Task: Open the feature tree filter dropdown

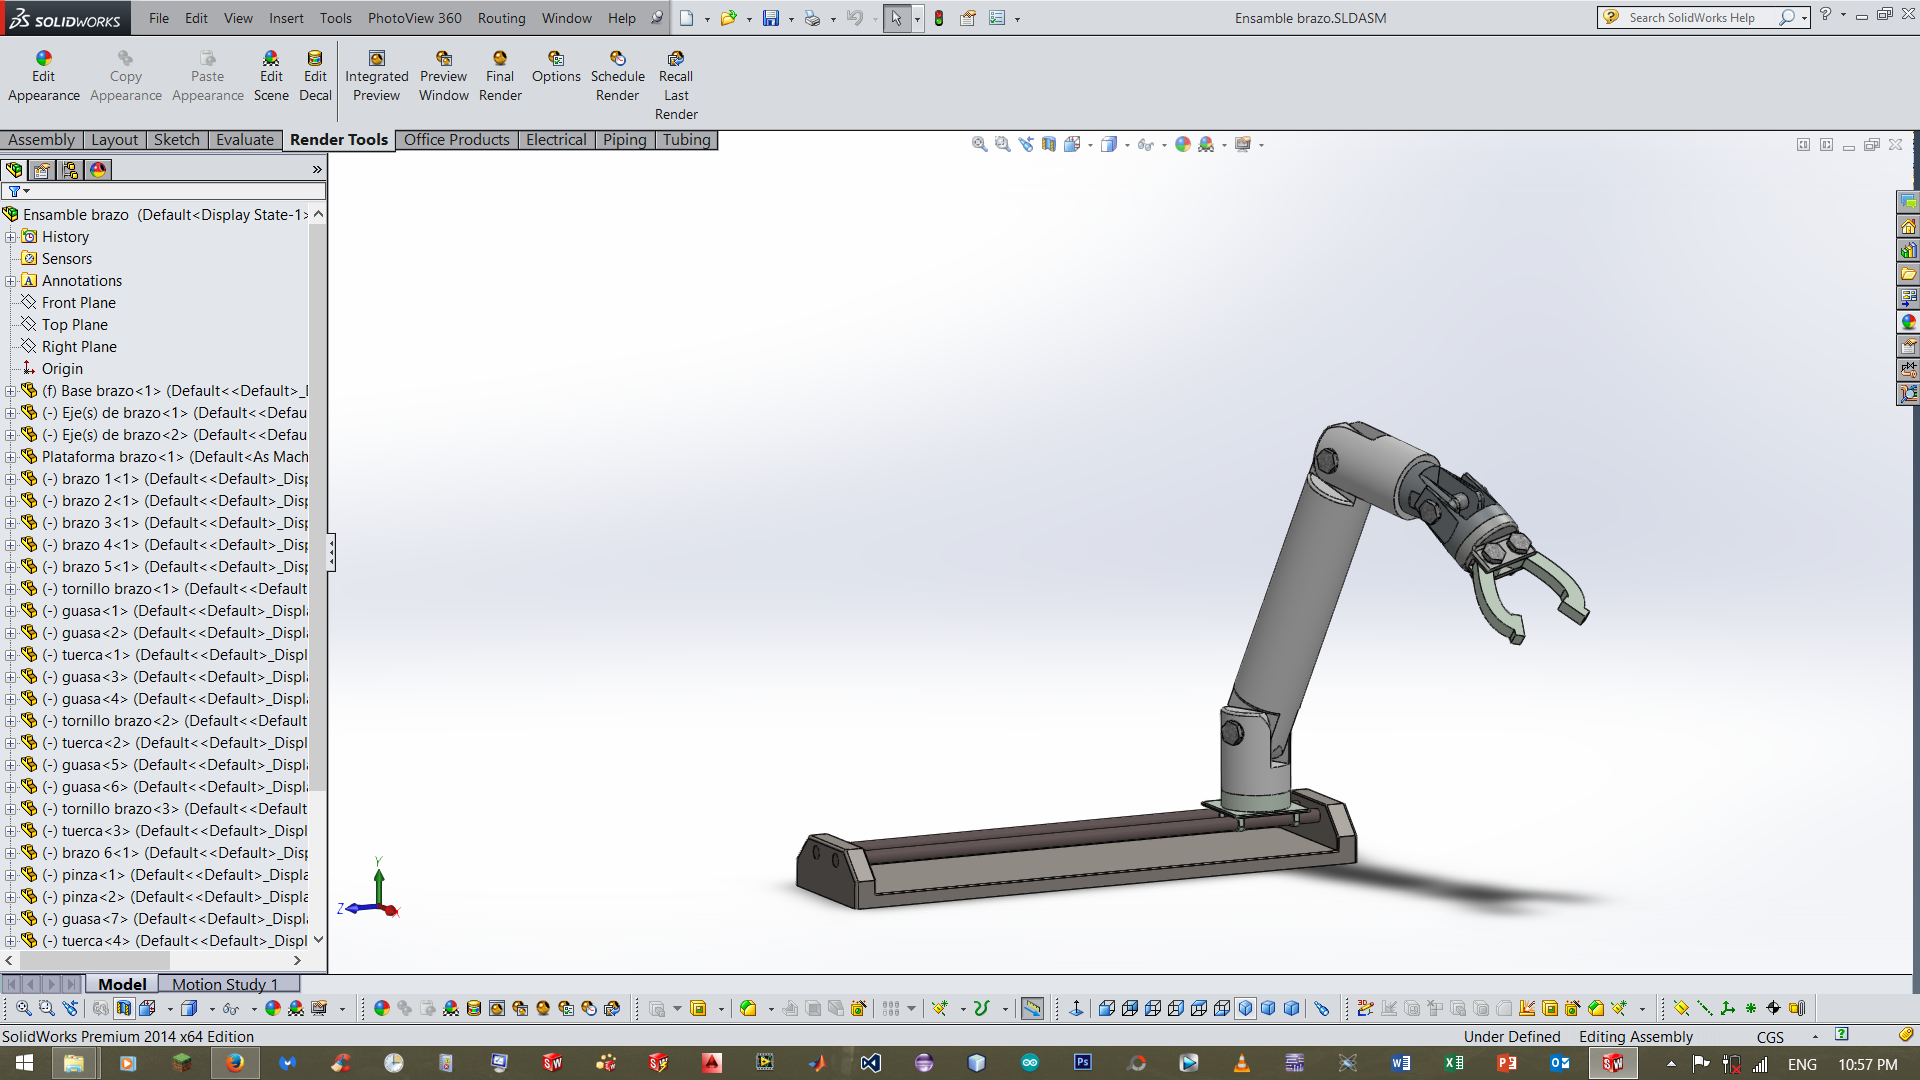Action: pyautogui.click(x=19, y=191)
